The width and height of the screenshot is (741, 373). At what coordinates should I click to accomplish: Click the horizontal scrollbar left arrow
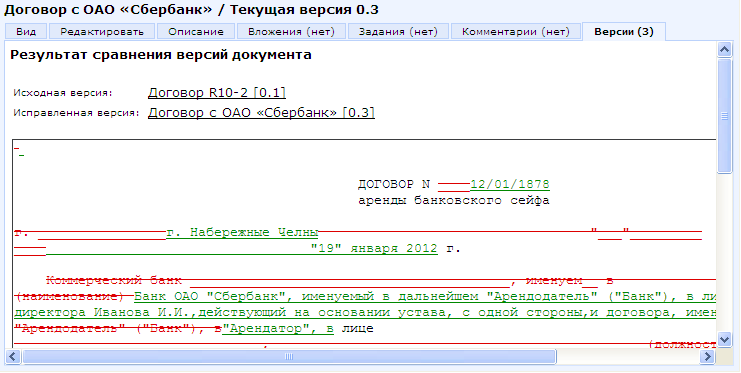coord(13,356)
